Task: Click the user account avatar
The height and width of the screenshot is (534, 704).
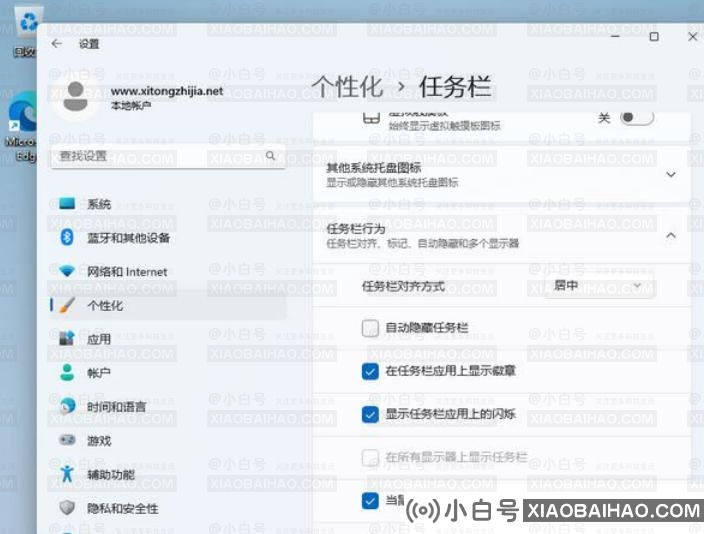Action: click(x=75, y=97)
